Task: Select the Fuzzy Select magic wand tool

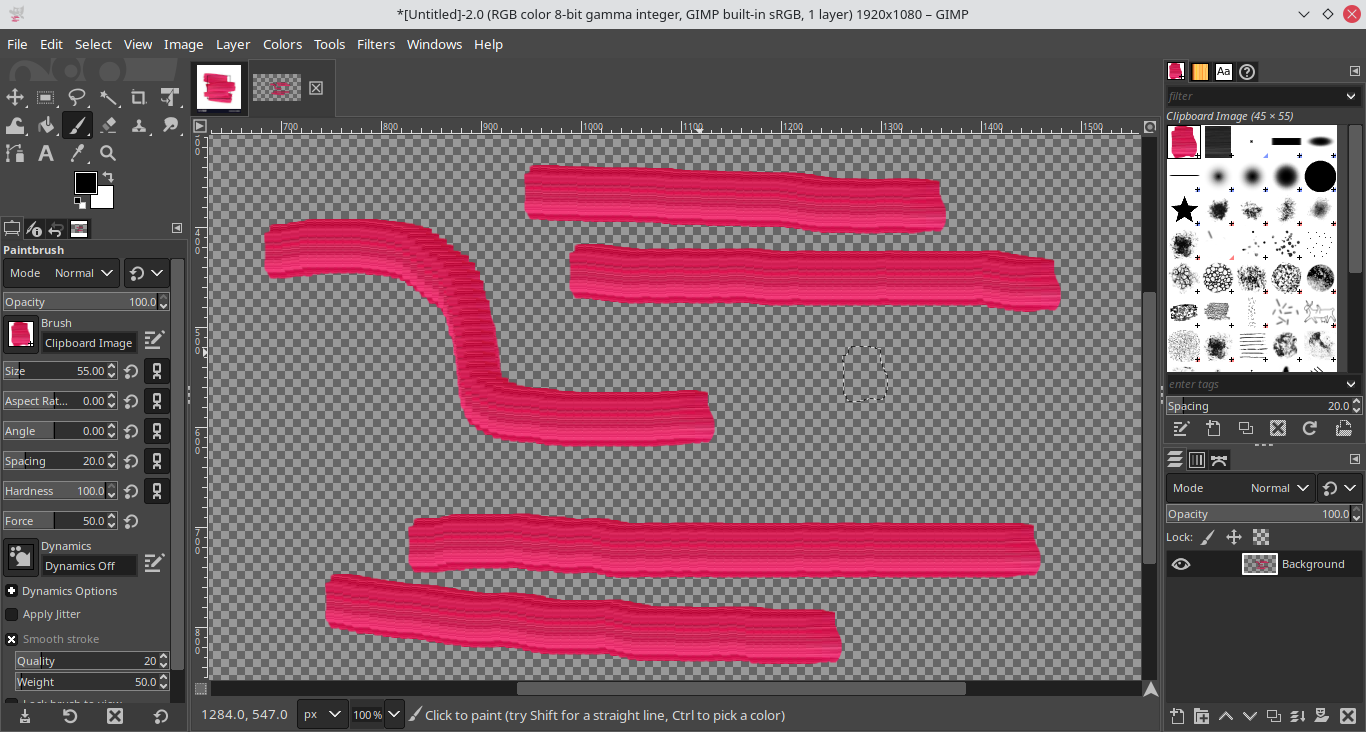Action: 108,97
